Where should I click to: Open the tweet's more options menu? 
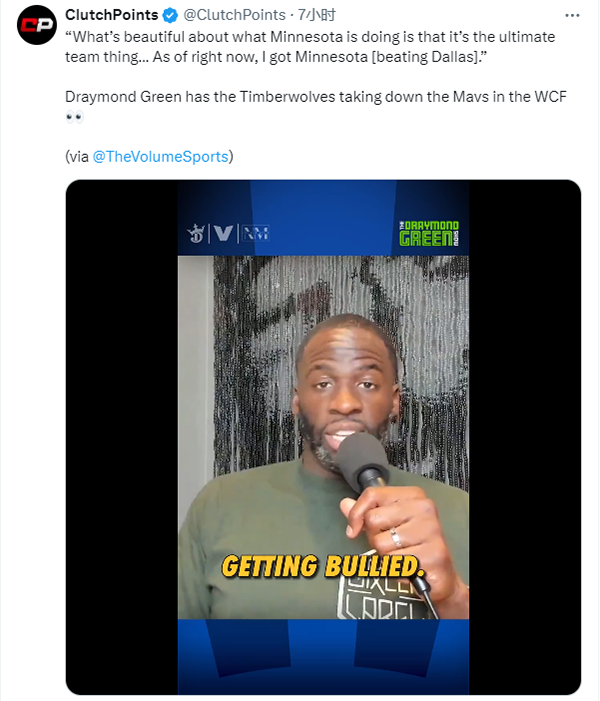click(x=571, y=16)
